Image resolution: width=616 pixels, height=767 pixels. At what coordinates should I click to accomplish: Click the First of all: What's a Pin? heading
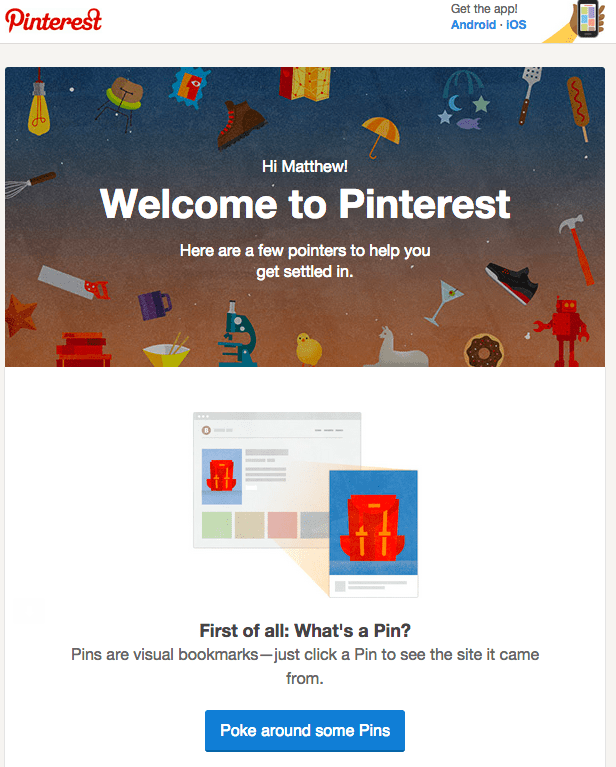point(305,631)
